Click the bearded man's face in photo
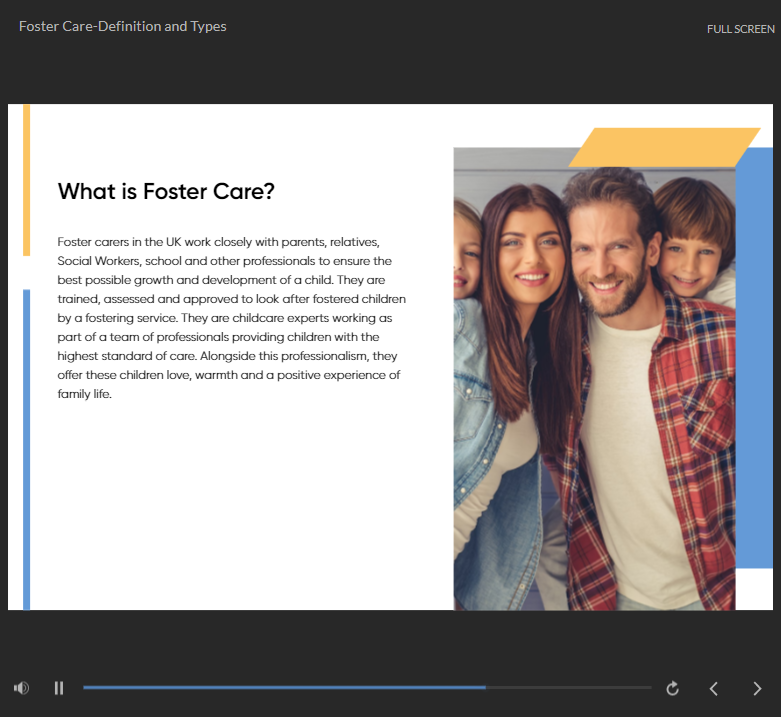This screenshot has width=781, height=717. tap(608, 250)
